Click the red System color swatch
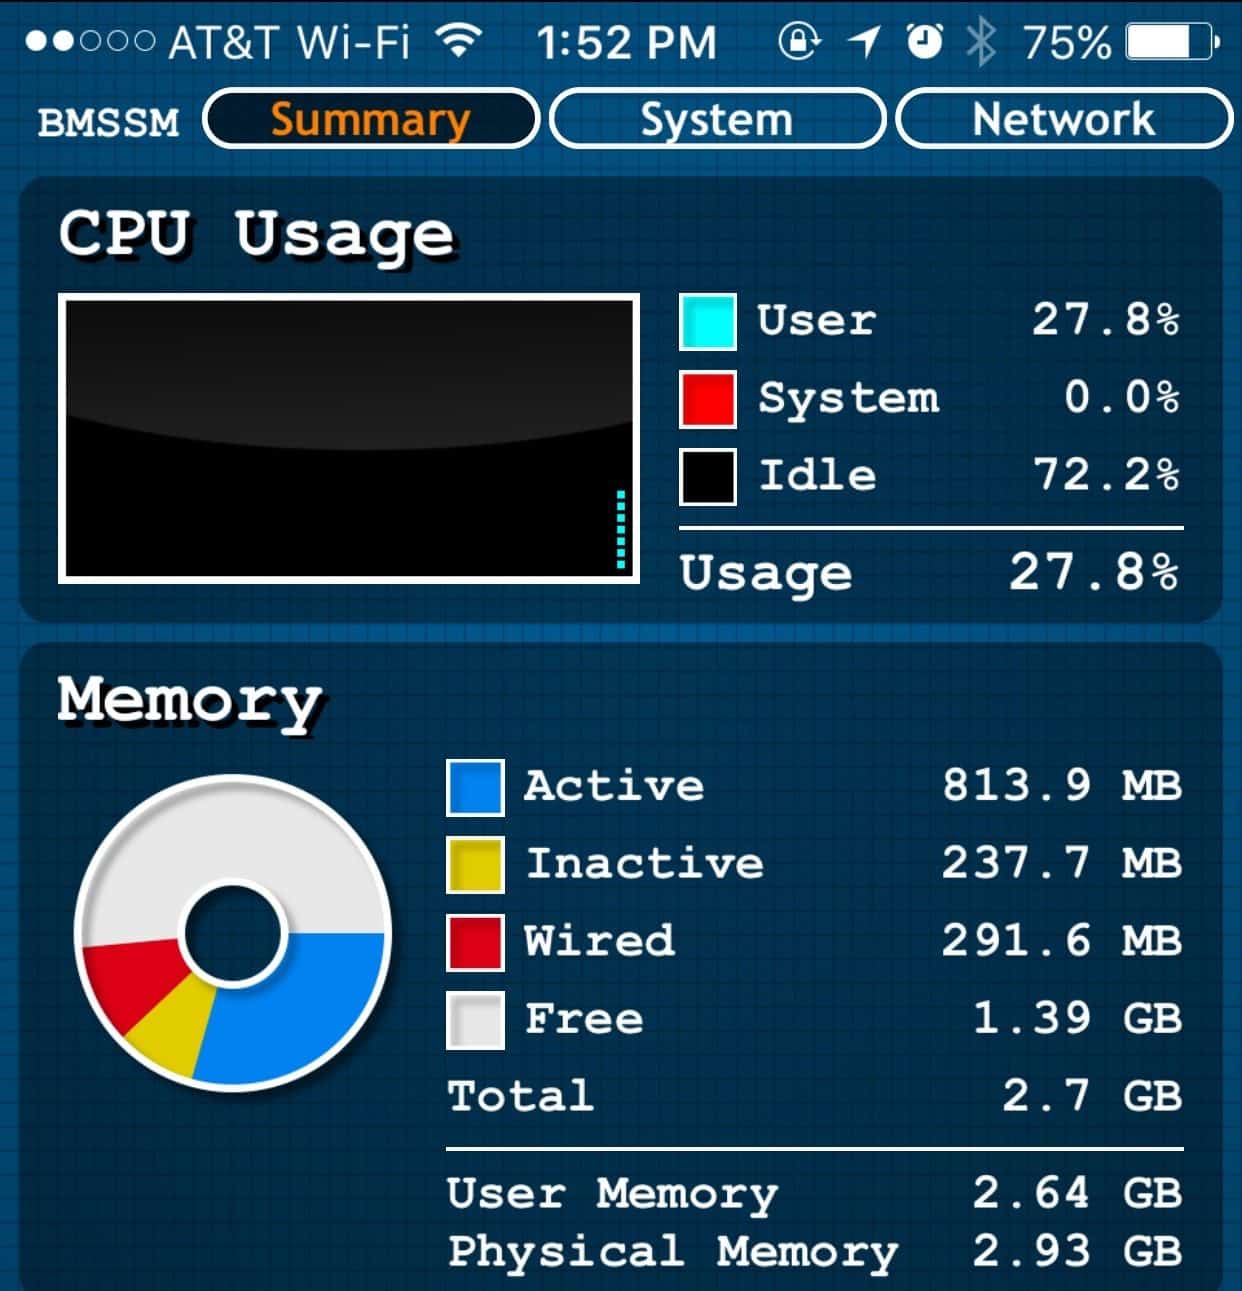This screenshot has height=1291, width=1242. tap(708, 399)
